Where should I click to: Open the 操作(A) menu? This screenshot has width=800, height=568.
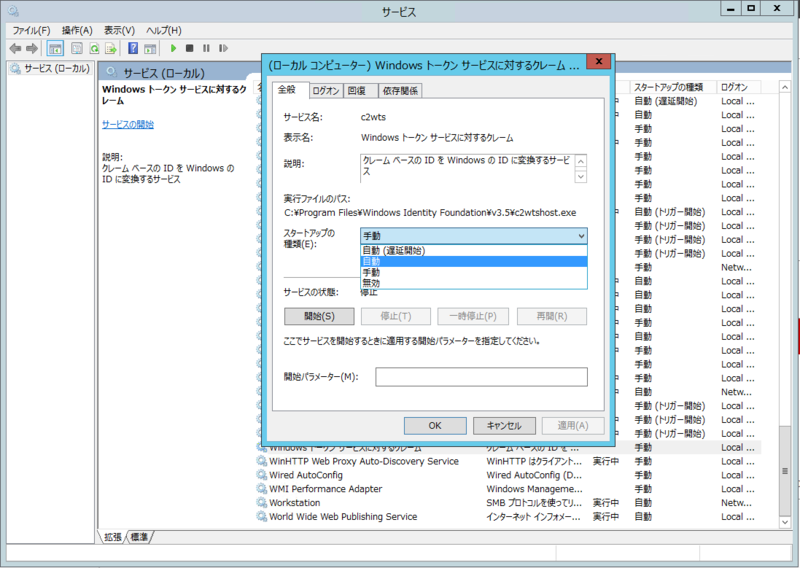[77, 30]
